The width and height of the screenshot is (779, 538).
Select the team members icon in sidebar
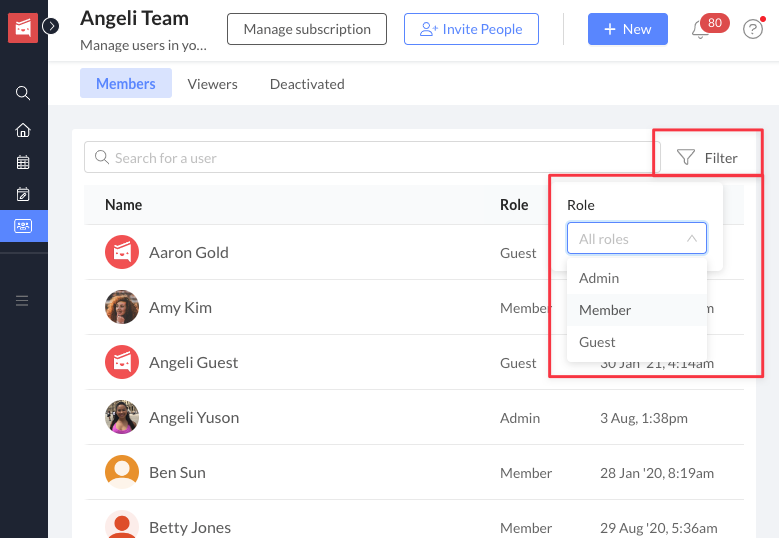(23, 226)
